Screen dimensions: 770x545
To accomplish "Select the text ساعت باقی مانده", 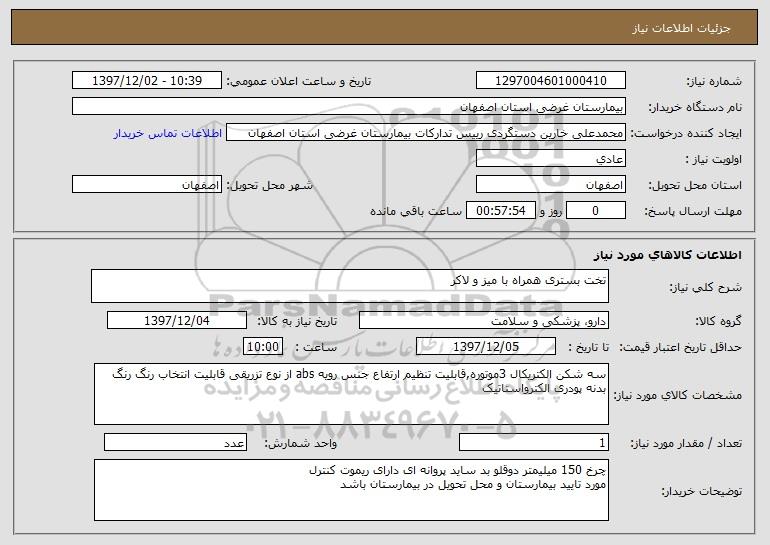I will (x=415, y=211).
